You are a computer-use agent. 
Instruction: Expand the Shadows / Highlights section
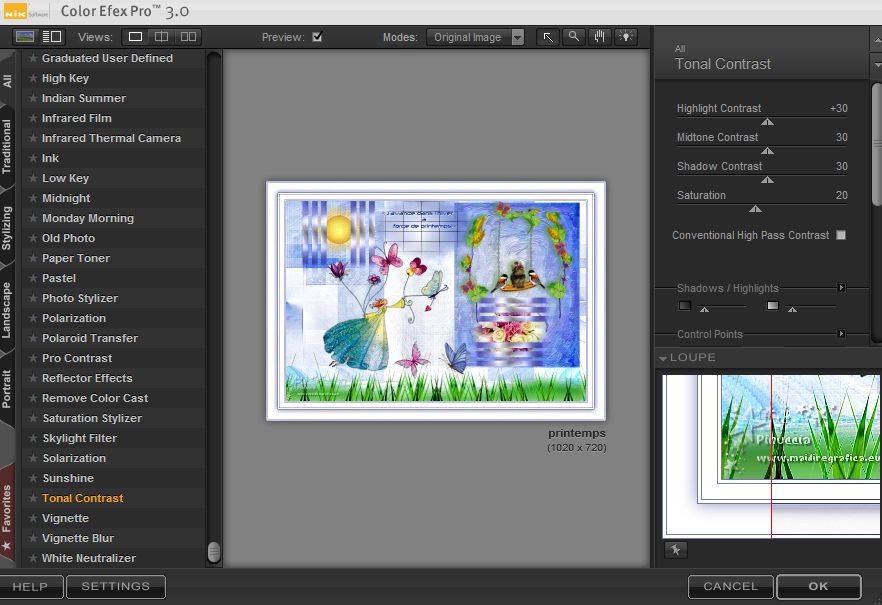pyautogui.click(x=842, y=288)
